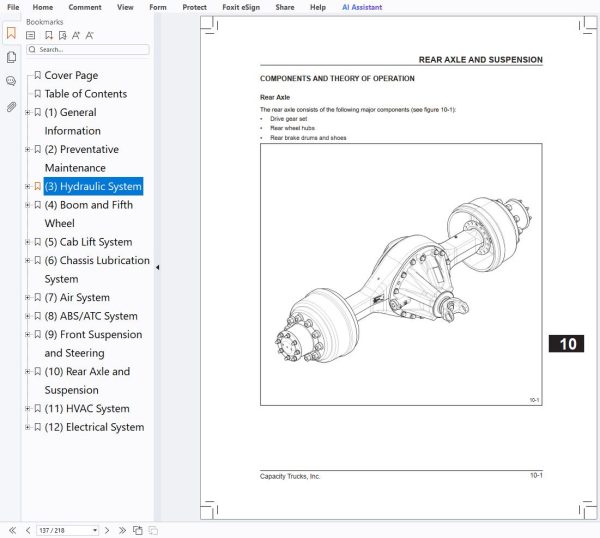Image resolution: width=600 pixels, height=538 pixels.
Task: Select the (3) Hydraulic System bookmark
Action: click(93, 186)
